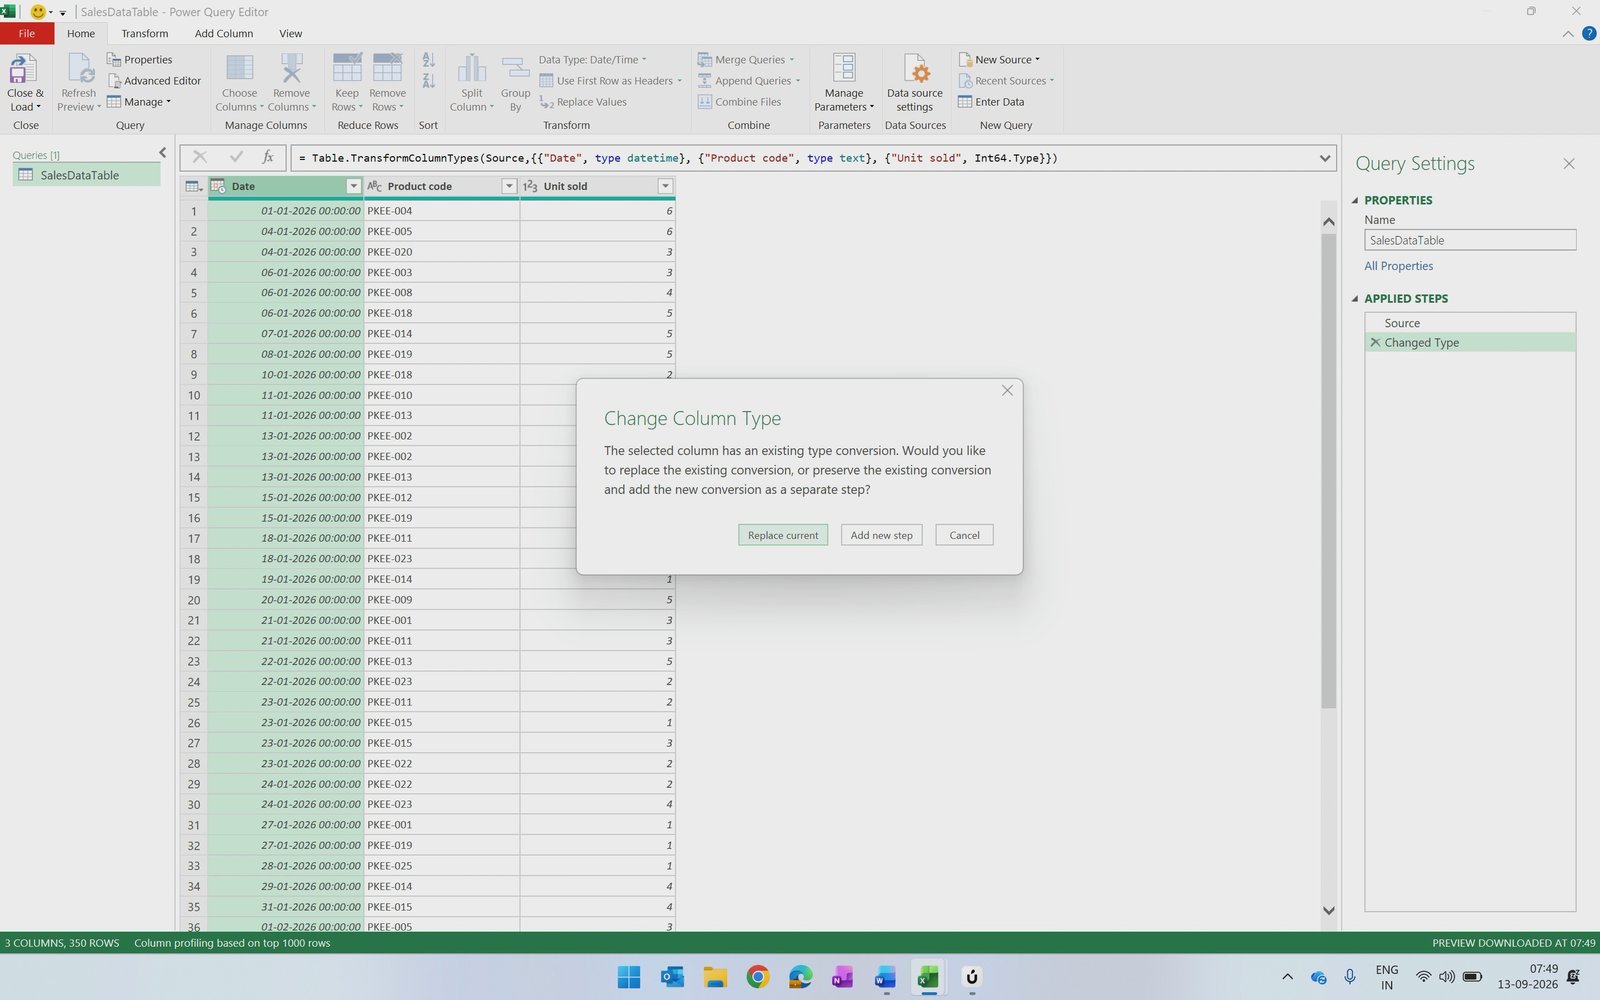The height and width of the screenshot is (1000, 1600).
Task: Open Word from the taskbar
Action: [885, 977]
